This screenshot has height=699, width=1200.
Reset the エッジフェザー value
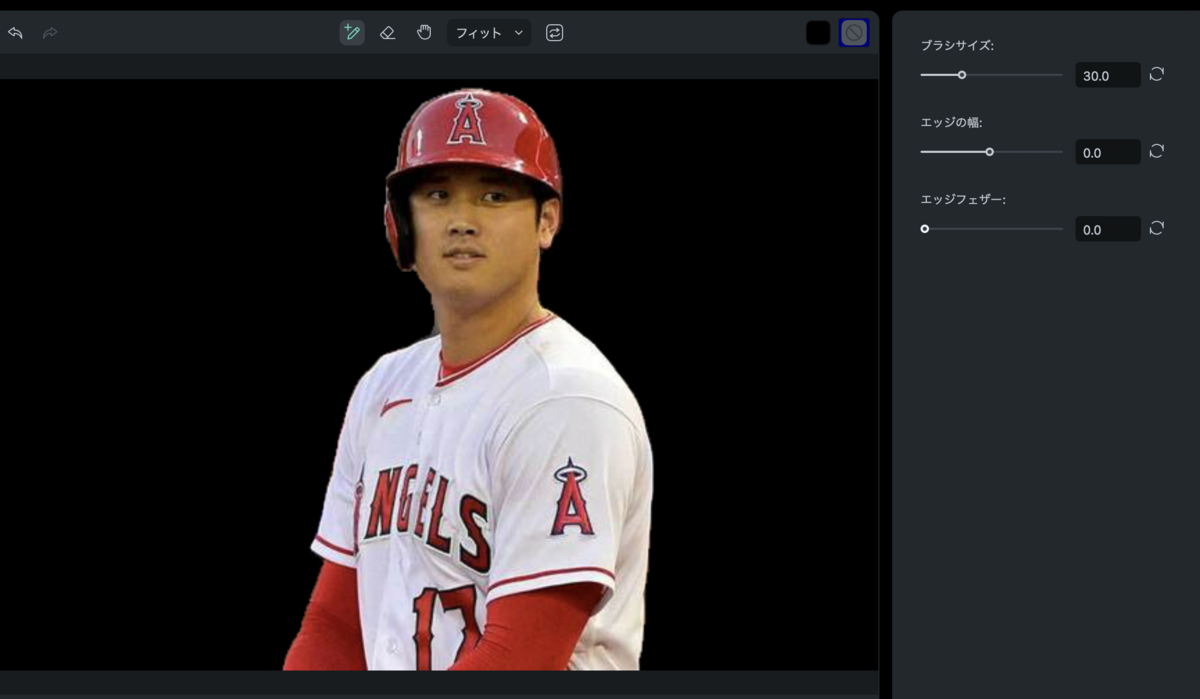(x=1157, y=228)
